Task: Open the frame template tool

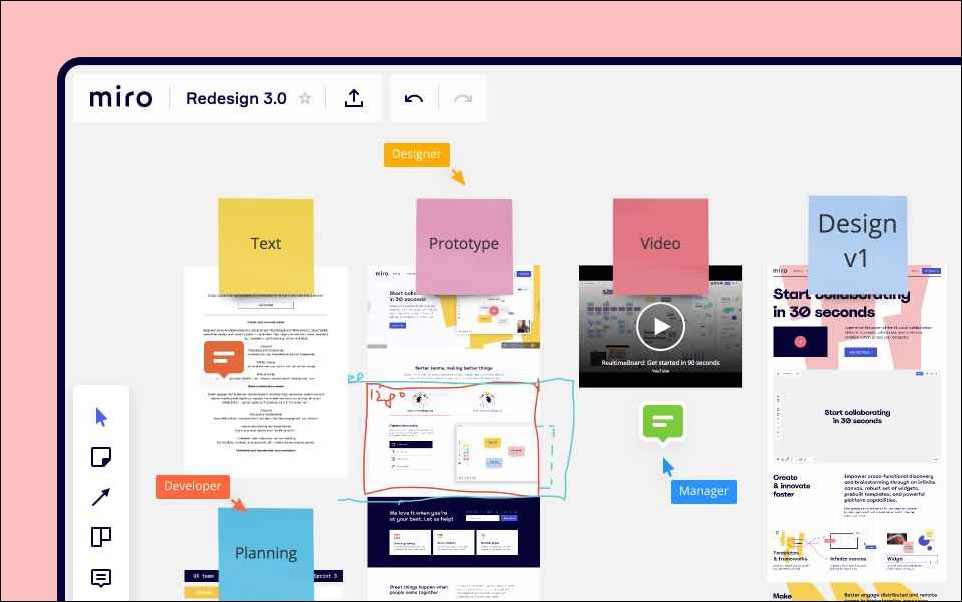Action: (101, 537)
